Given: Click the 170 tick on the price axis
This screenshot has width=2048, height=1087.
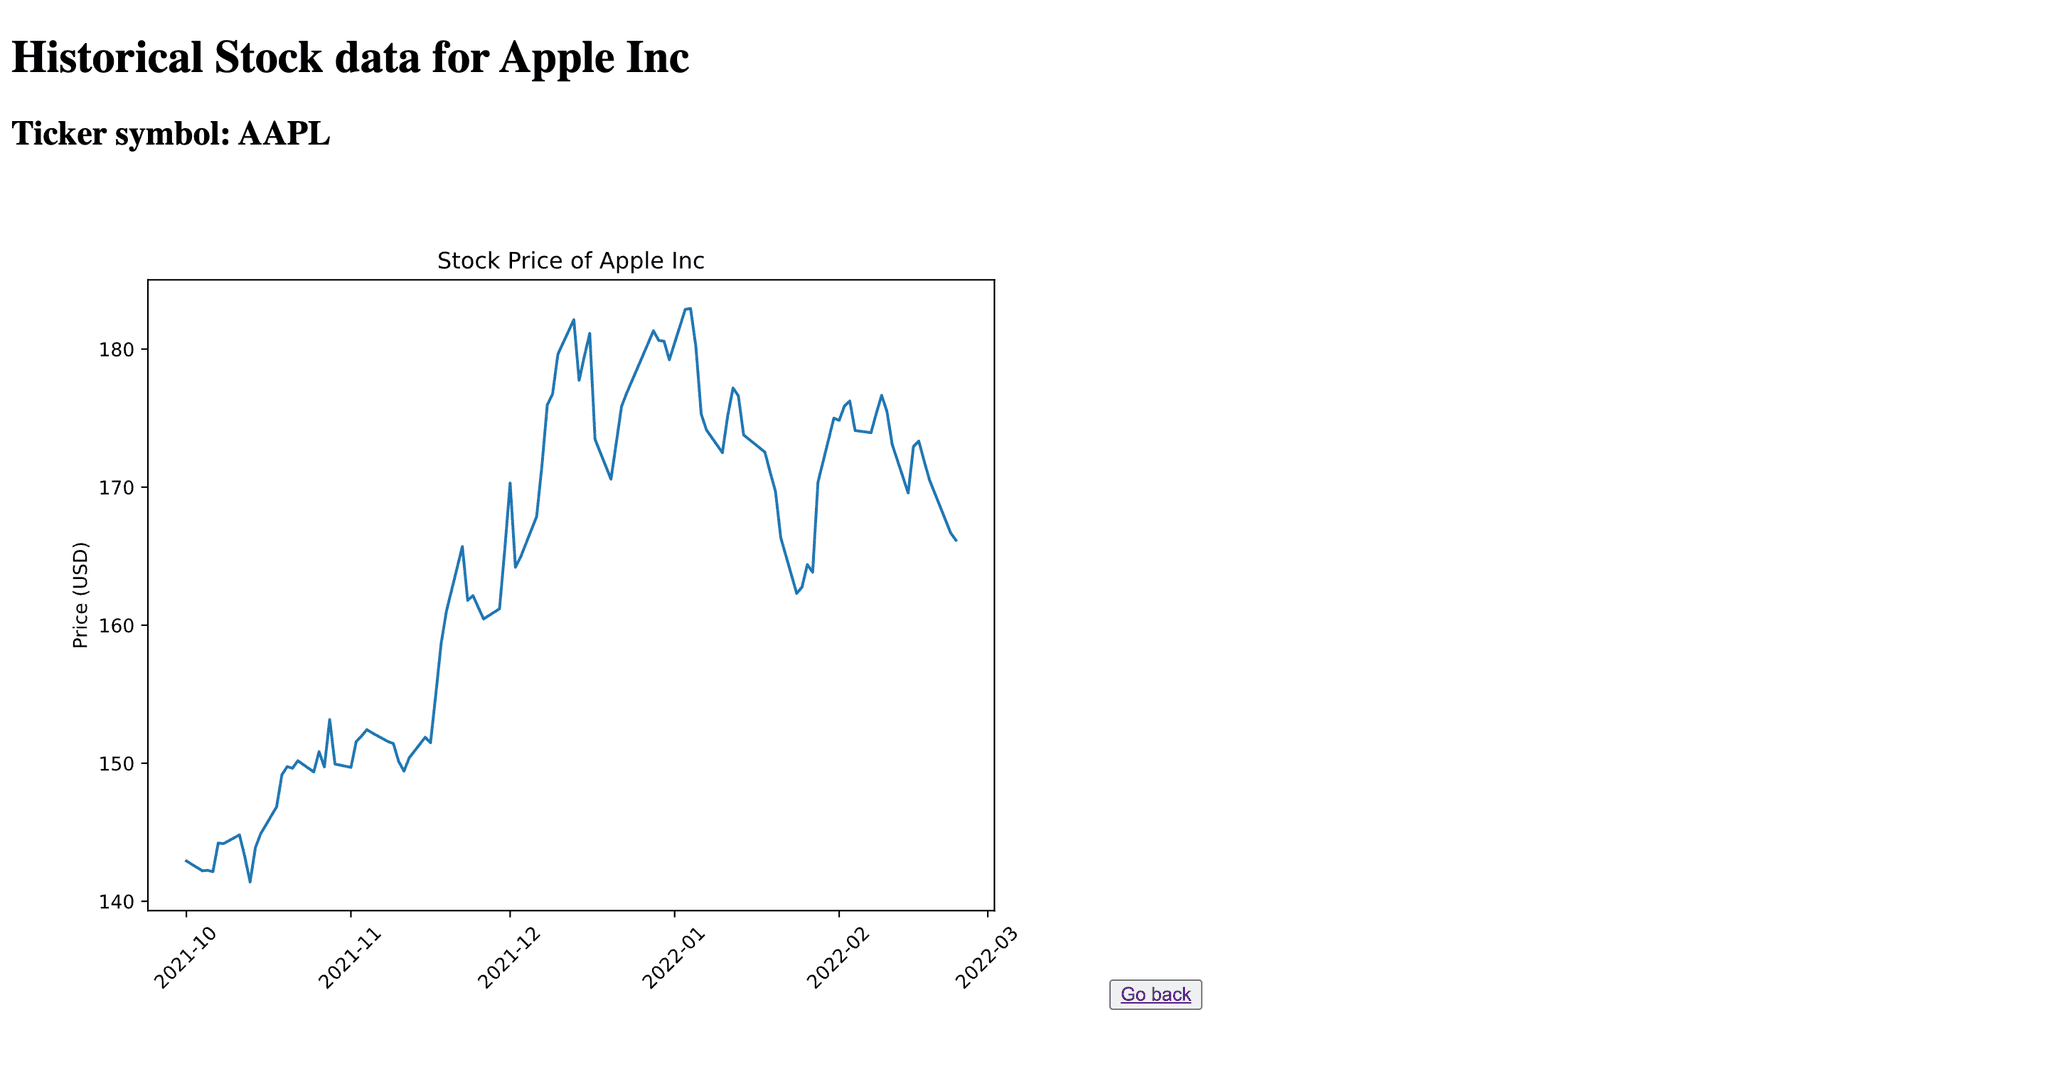Looking at the screenshot, I should [x=119, y=488].
